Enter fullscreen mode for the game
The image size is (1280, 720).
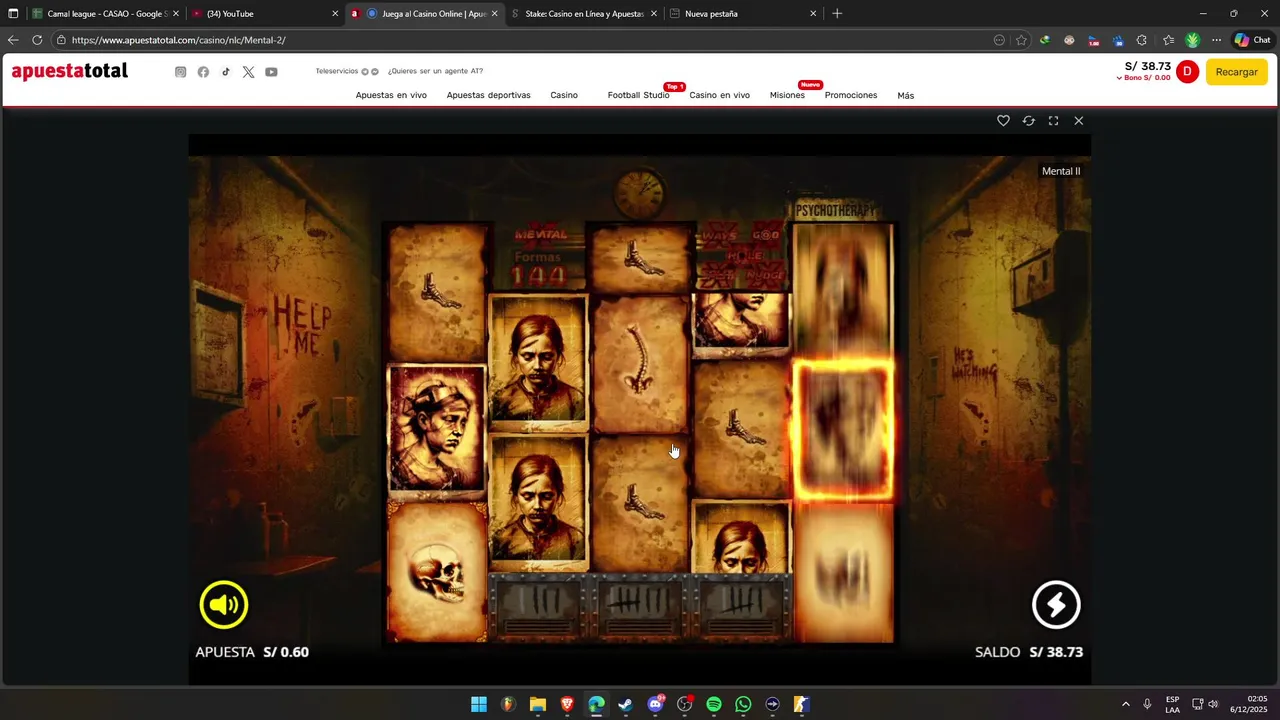coord(1053,120)
